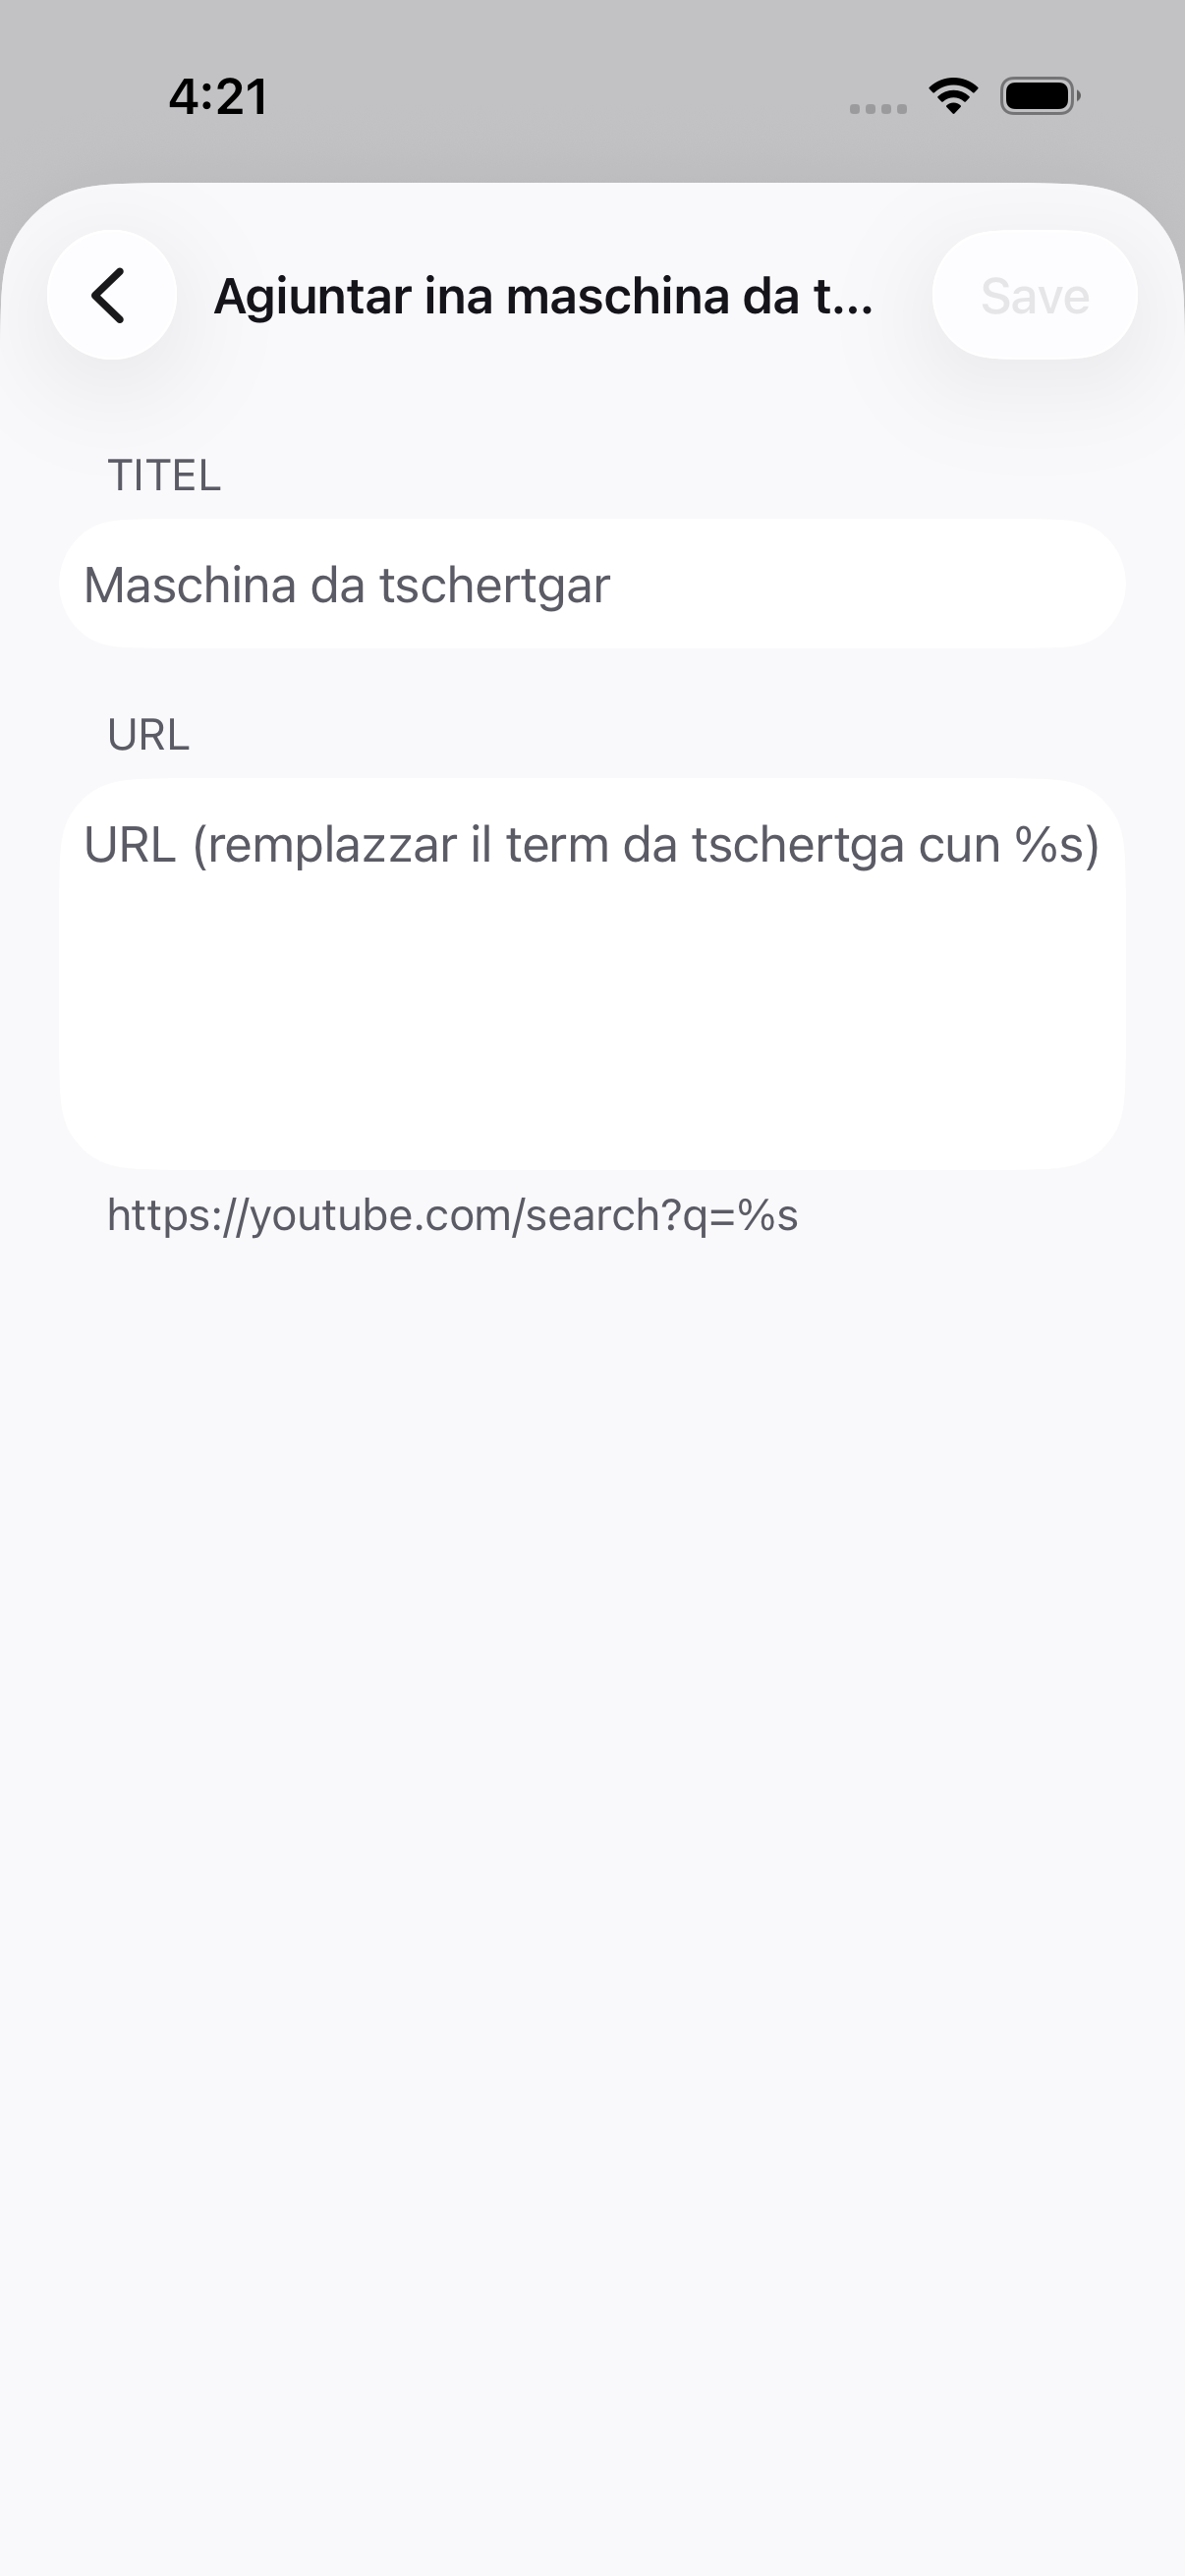Place the cursor at the end of the title placeholder
Viewport: 1185px width, 2576px height.
612,585
